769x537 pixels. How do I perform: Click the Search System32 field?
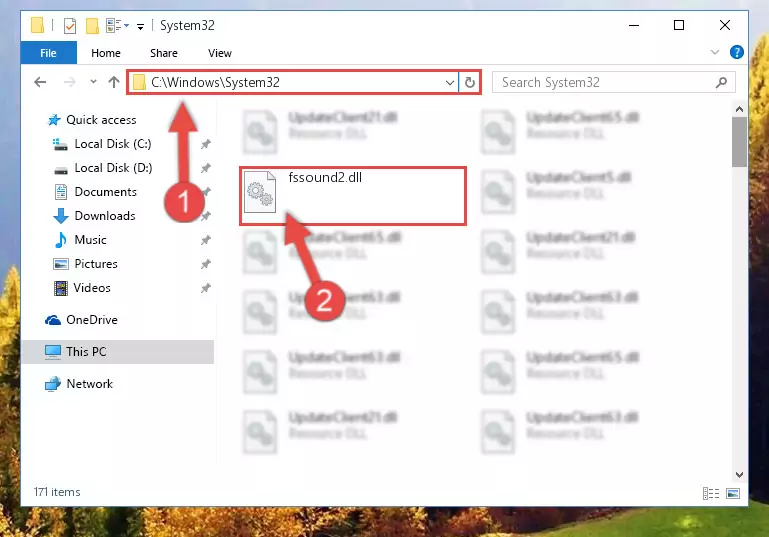pos(614,82)
